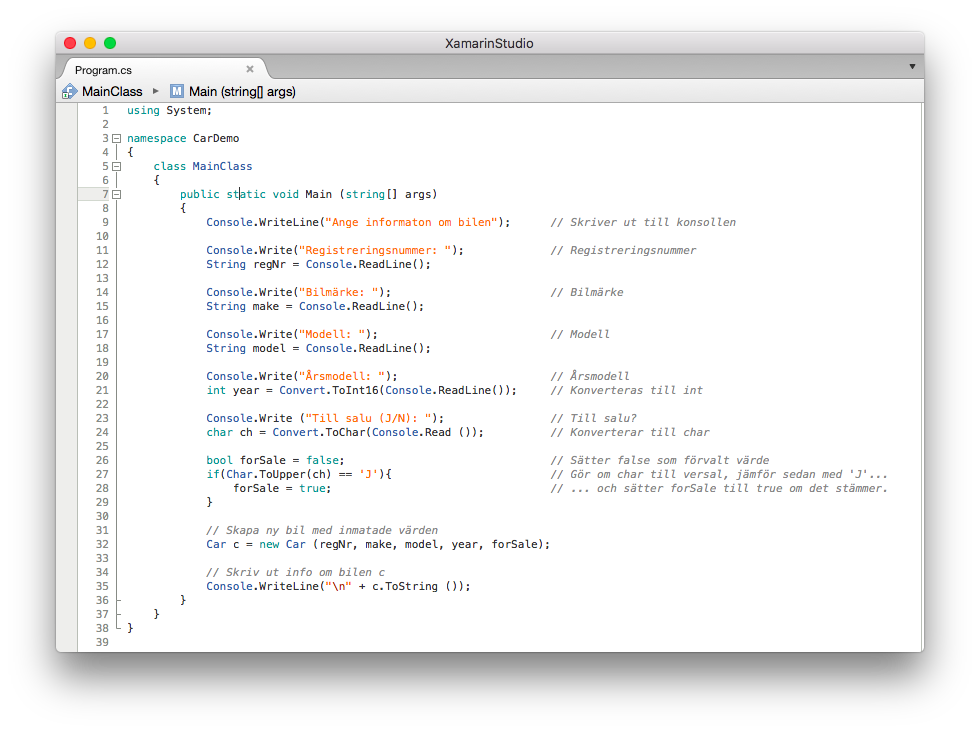Click comment '// Till salu?'

594,418
